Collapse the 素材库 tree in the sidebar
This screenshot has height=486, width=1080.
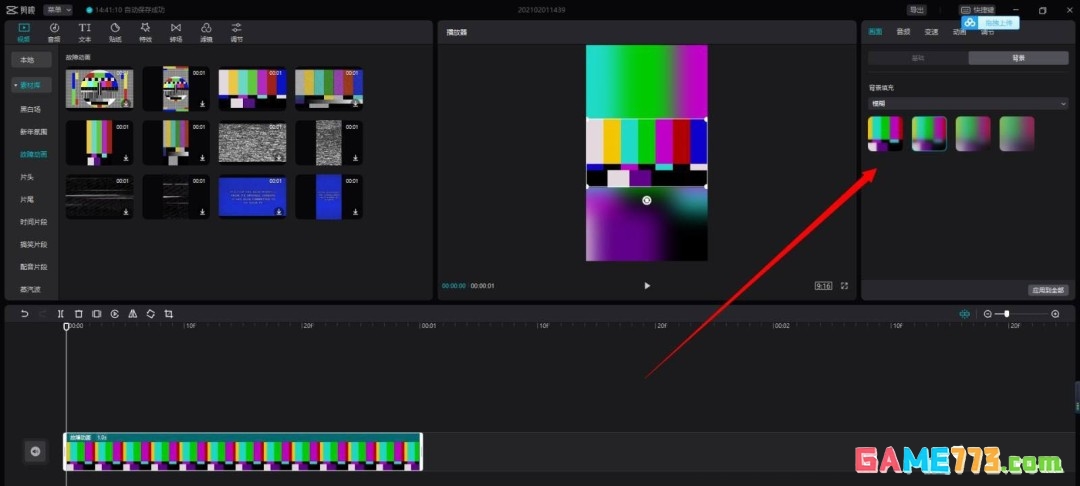pyautogui.click(x=15, y=85)
